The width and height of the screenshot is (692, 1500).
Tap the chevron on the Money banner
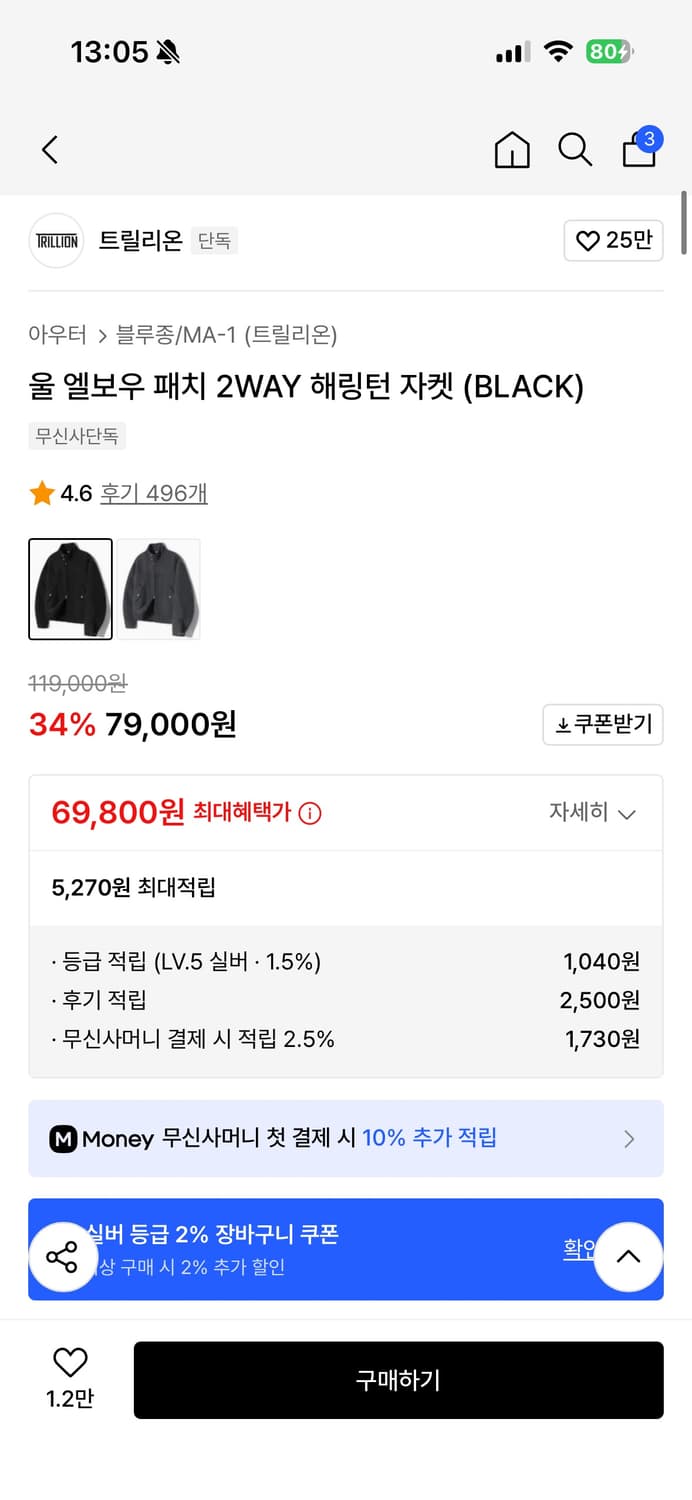(629, 1139)
